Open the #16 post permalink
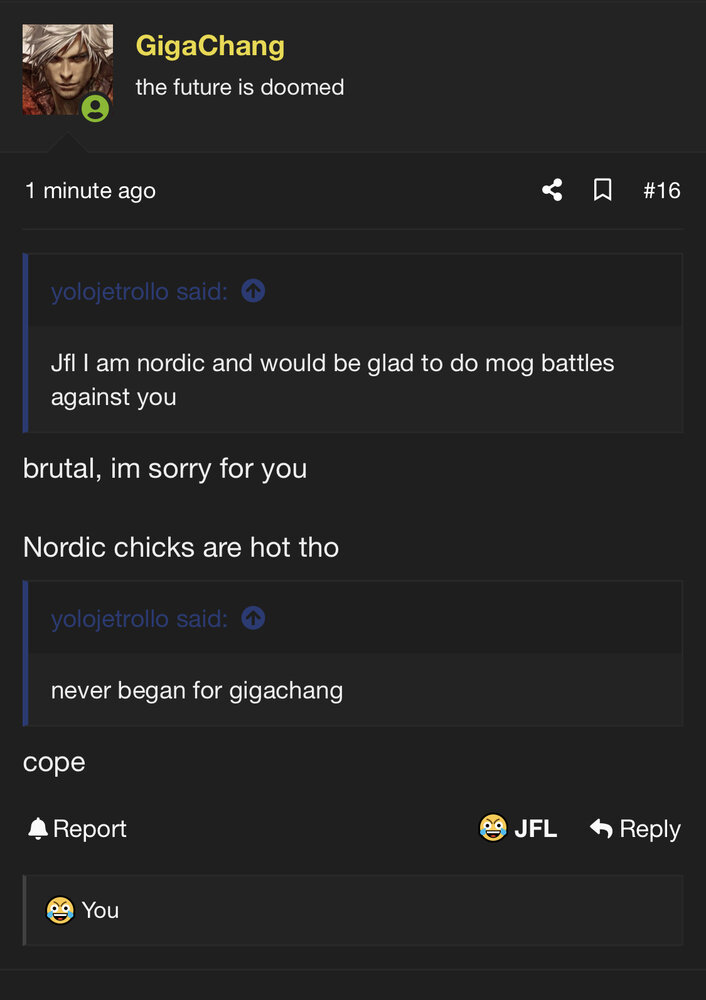Image resolution: width=706 pixels, height=1000 pixels. (661, 190)
